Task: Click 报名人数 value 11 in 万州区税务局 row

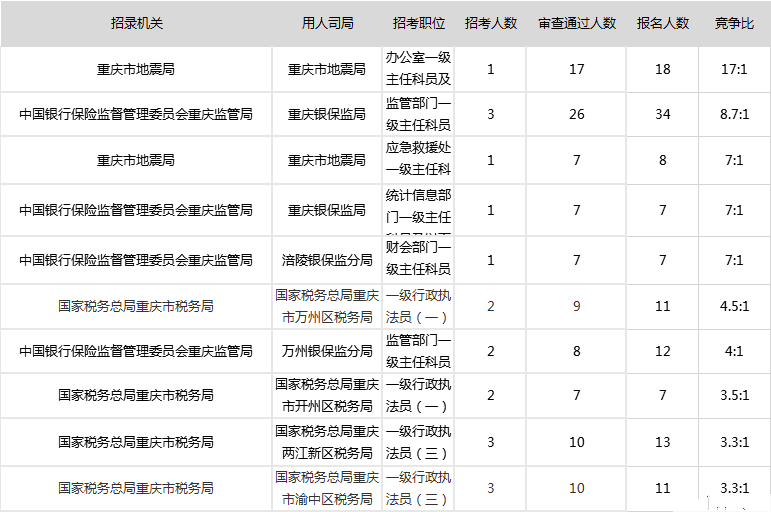Action: [x=662, y=306]
